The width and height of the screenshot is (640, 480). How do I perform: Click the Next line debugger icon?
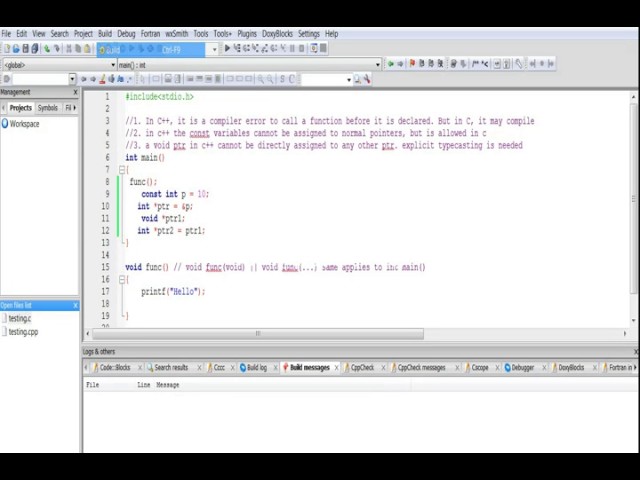[x=246, y=49]
